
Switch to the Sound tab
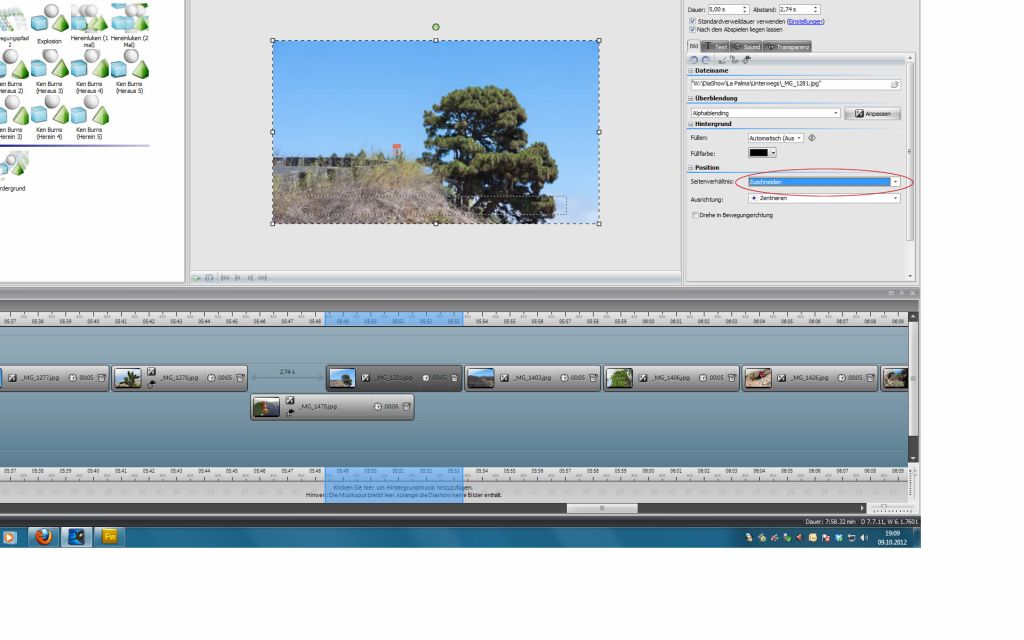tap(747, 47)
